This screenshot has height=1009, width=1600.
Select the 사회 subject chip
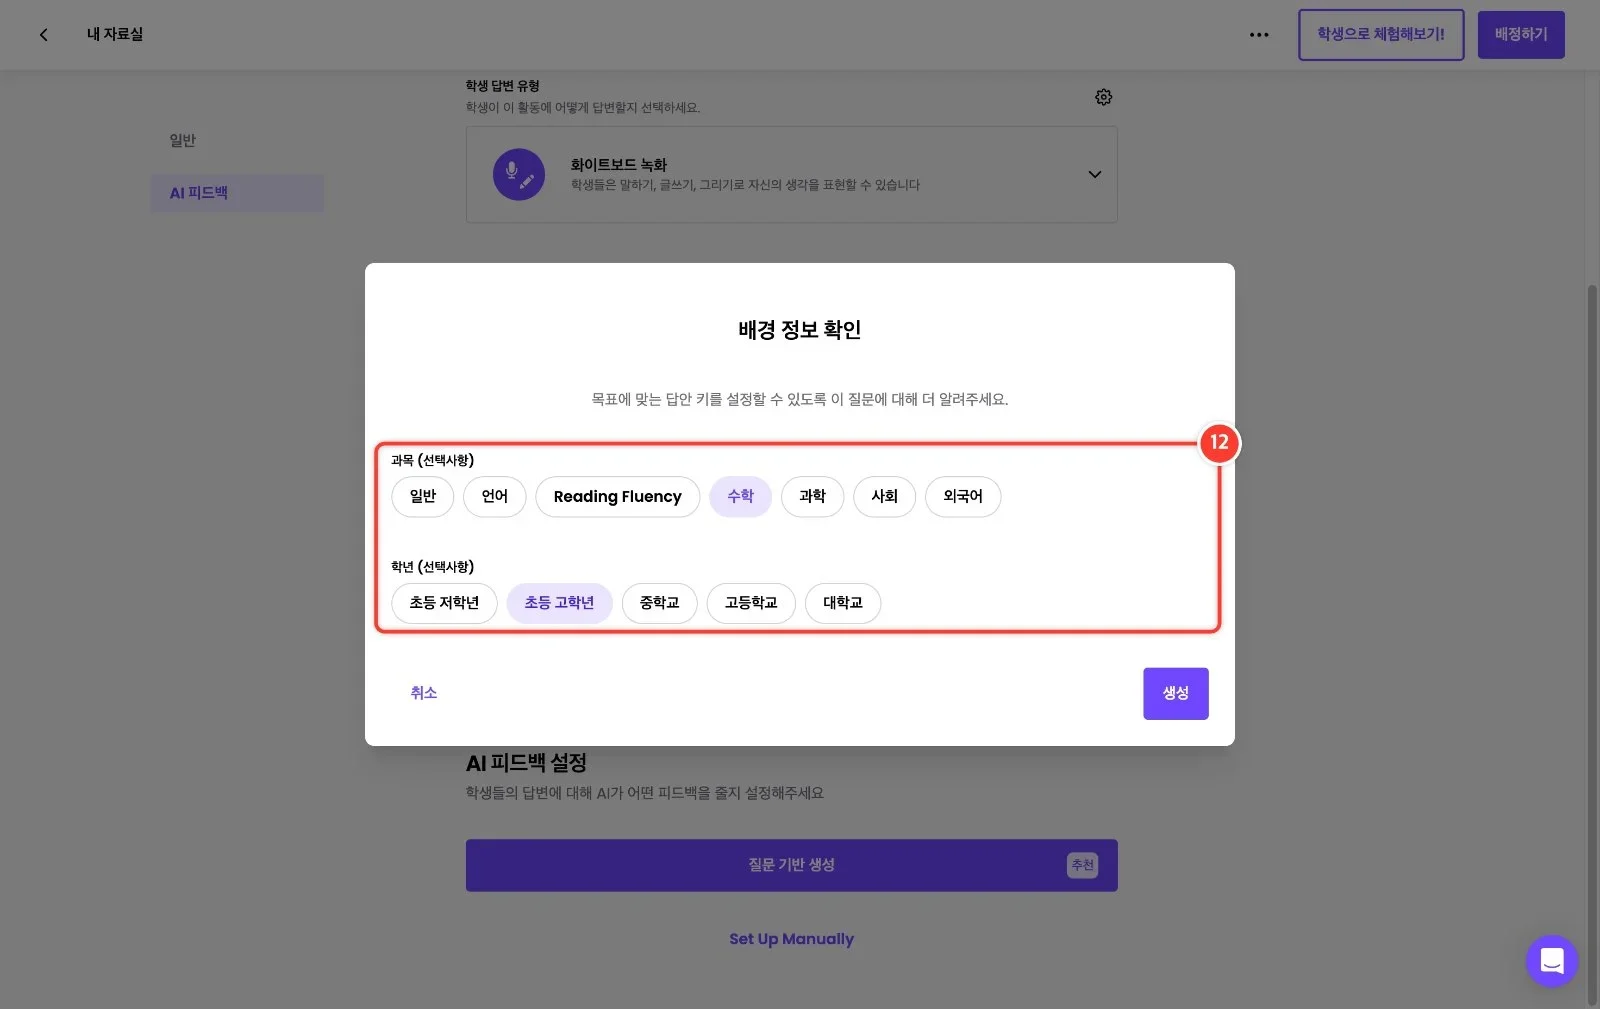coord(885,496)
